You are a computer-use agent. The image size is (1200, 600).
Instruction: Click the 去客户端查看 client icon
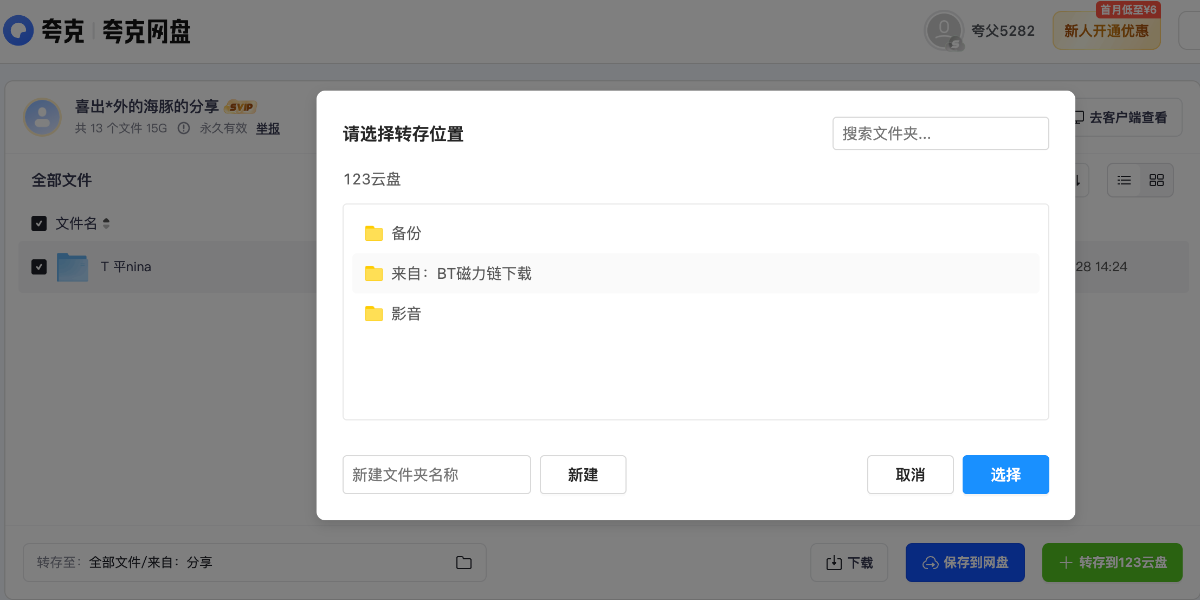(1078, 117)
